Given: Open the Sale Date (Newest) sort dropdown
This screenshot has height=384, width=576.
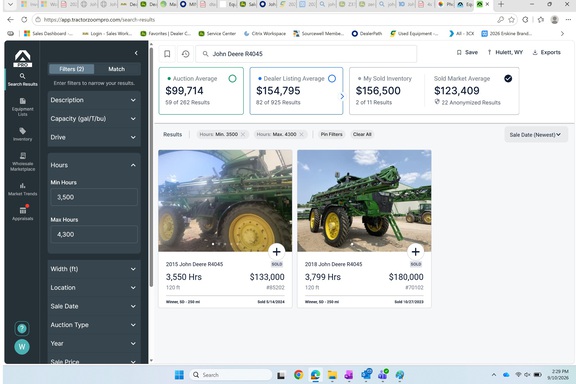Looking at the screenshot, I should pyautogui.click(x=536, y=134).
